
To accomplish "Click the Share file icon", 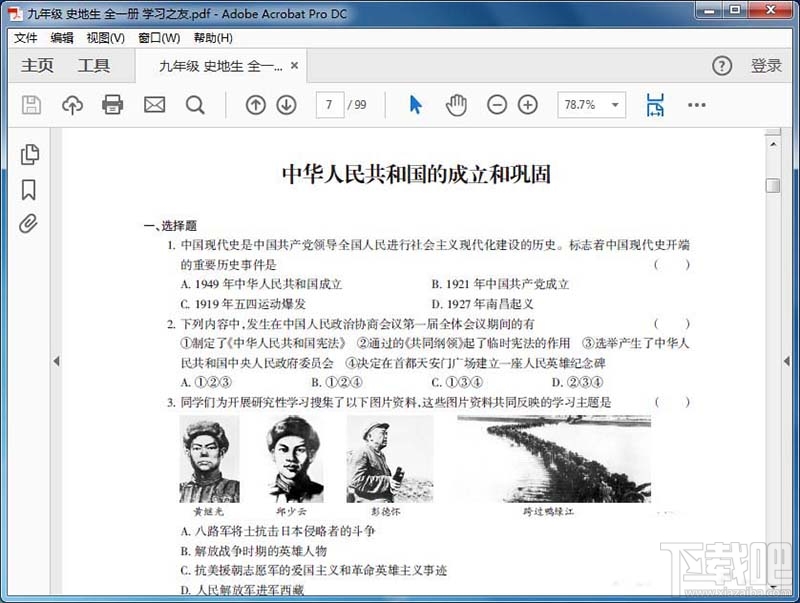I will [x=71, y=104].
